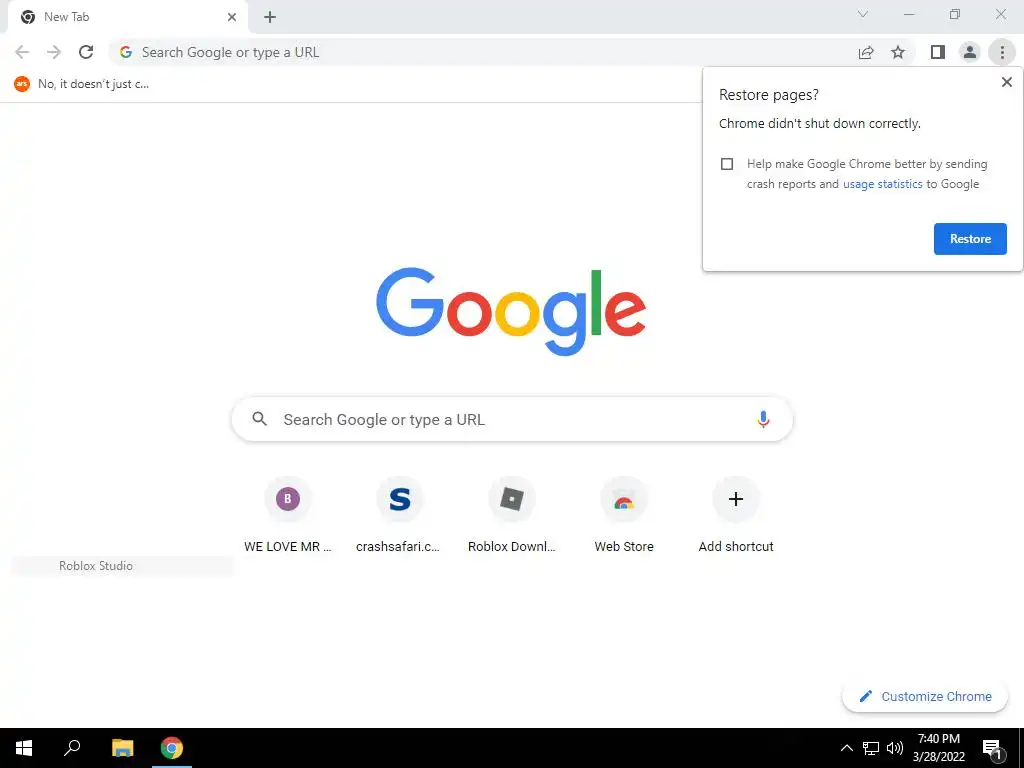Screen dimensions: 1024x768
Task: Click the magnifier icon in search box
Action: [259, 419]
